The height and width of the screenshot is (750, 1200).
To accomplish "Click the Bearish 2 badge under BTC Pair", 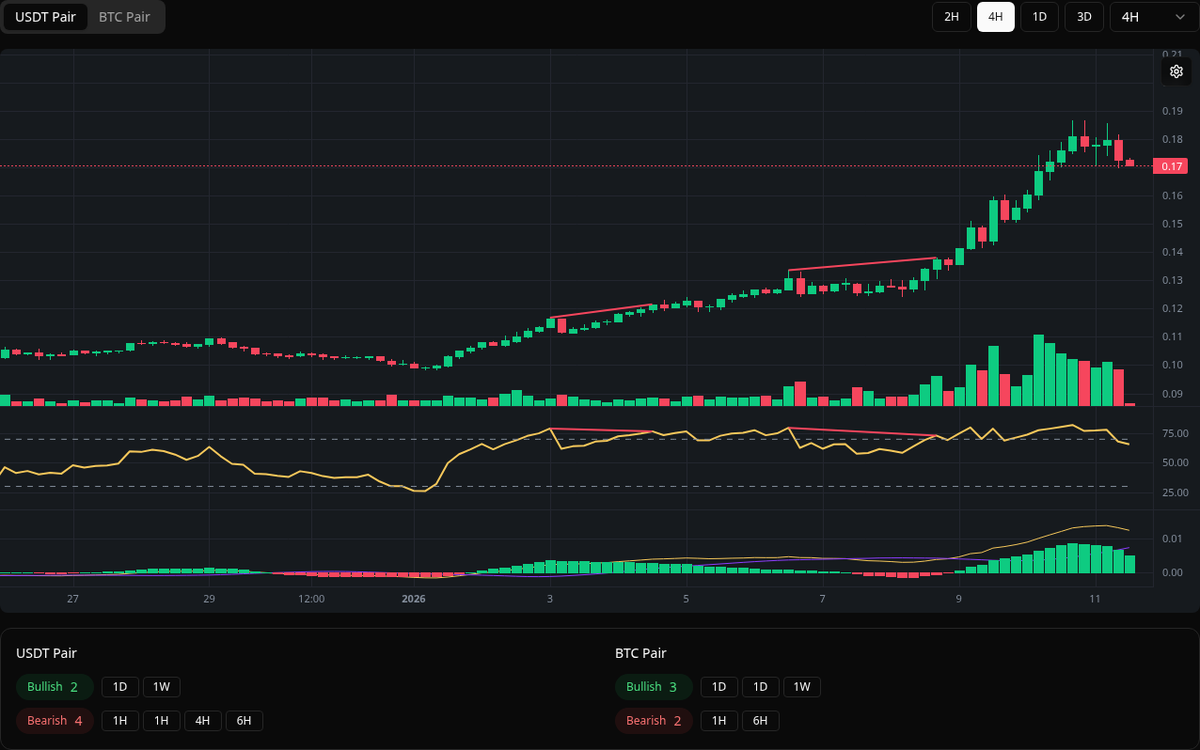I will 653,720.
